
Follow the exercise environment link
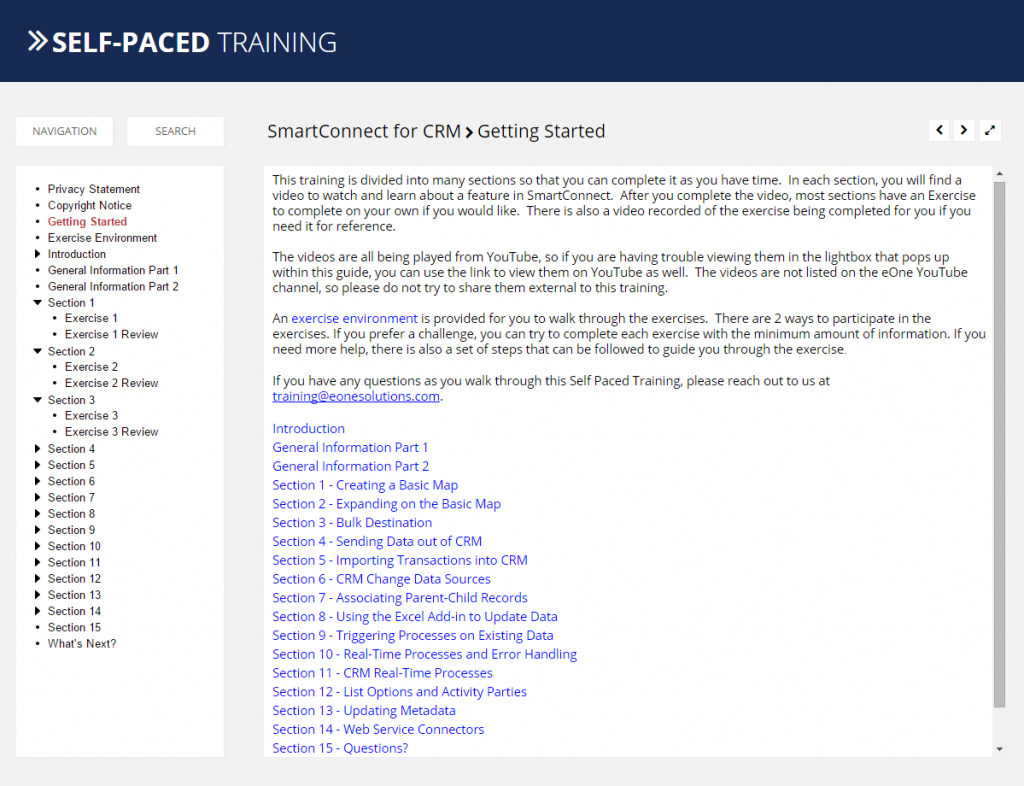pos(354,319)
